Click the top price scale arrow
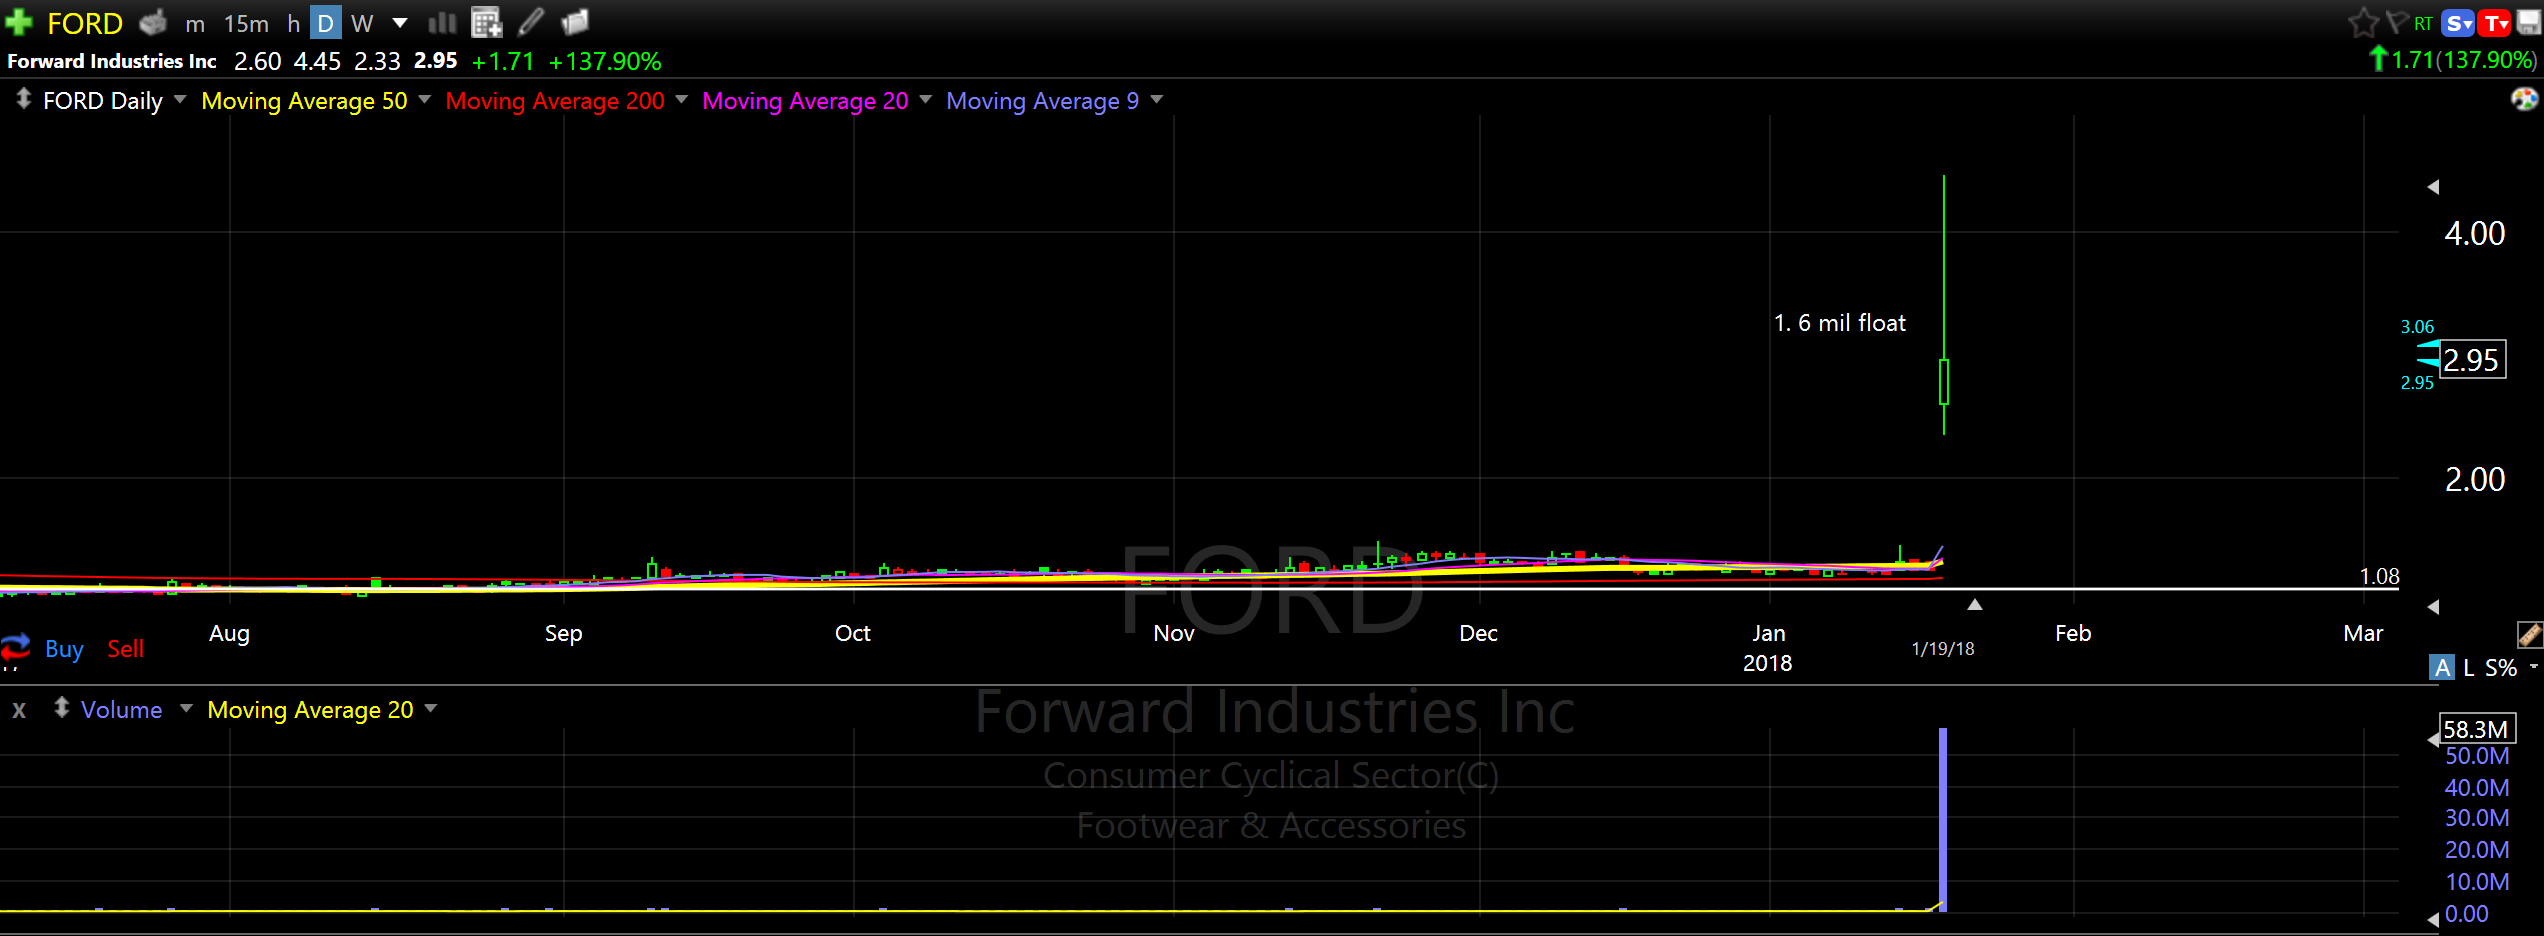Screen dimensions: 2544x936 point(2433,187)
